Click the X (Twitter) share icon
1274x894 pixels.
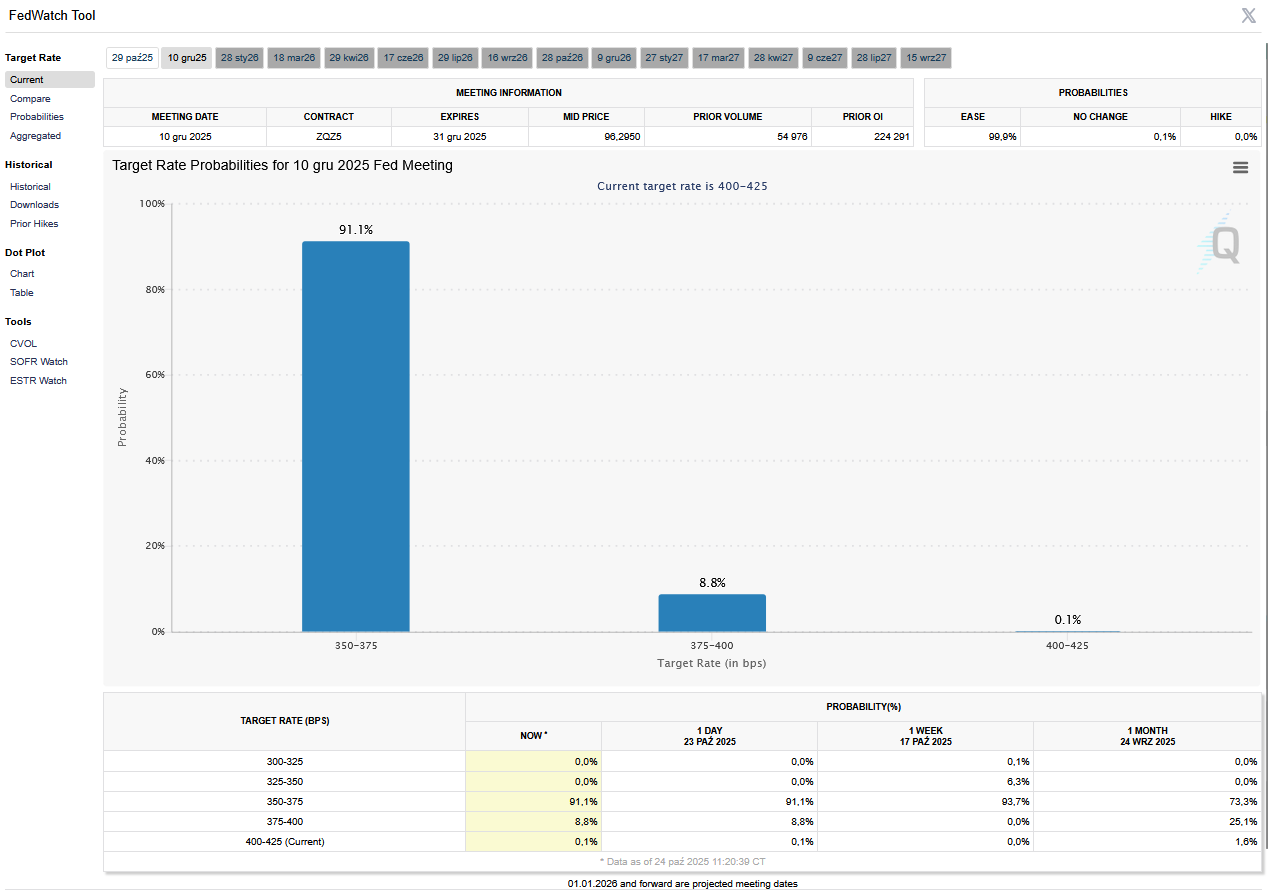point(1249,15)
